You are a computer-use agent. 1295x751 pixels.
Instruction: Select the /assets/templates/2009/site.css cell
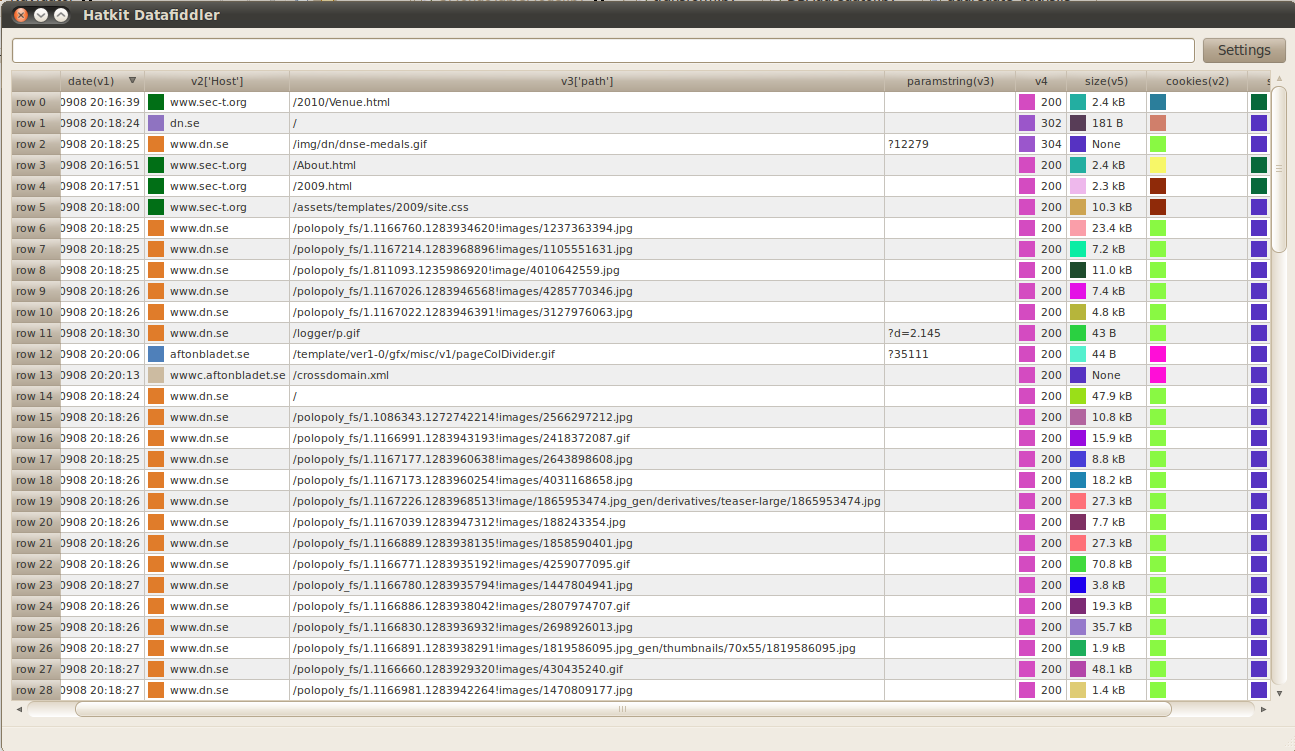pos(587,207)
